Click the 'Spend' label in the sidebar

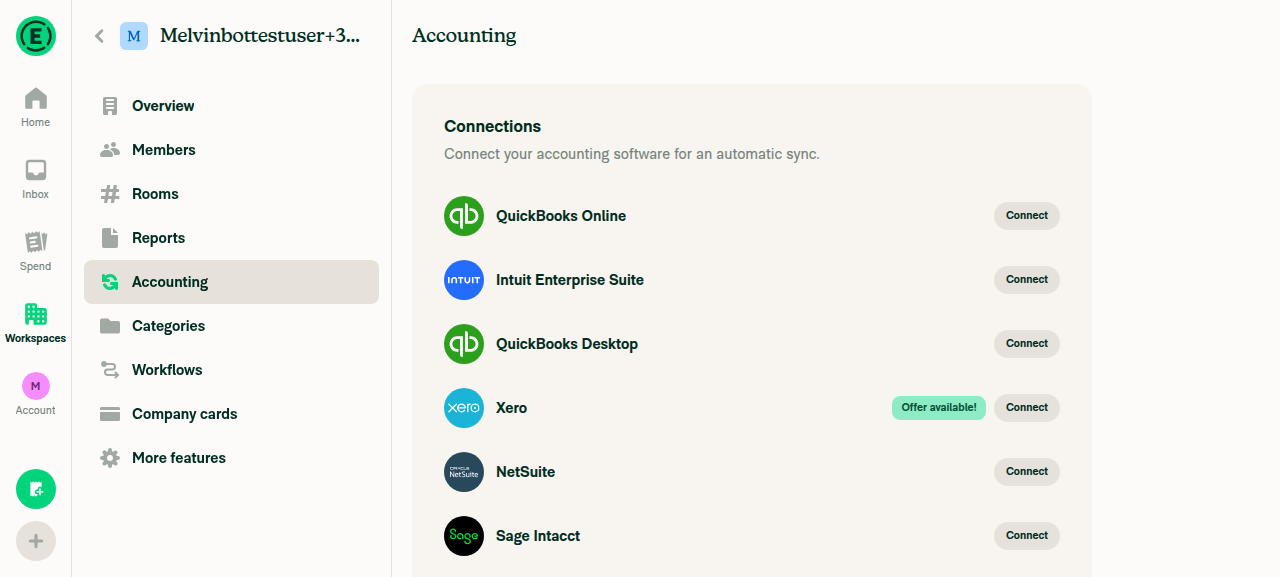[36, 267]
